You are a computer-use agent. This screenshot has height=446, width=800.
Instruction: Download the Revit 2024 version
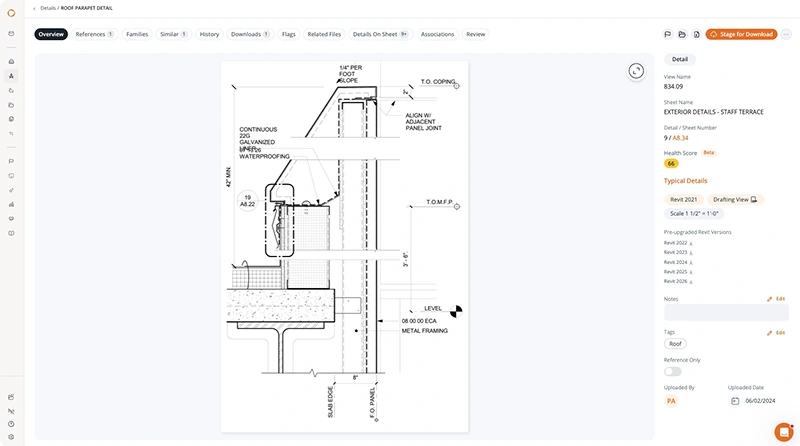(x=691, y=262)
